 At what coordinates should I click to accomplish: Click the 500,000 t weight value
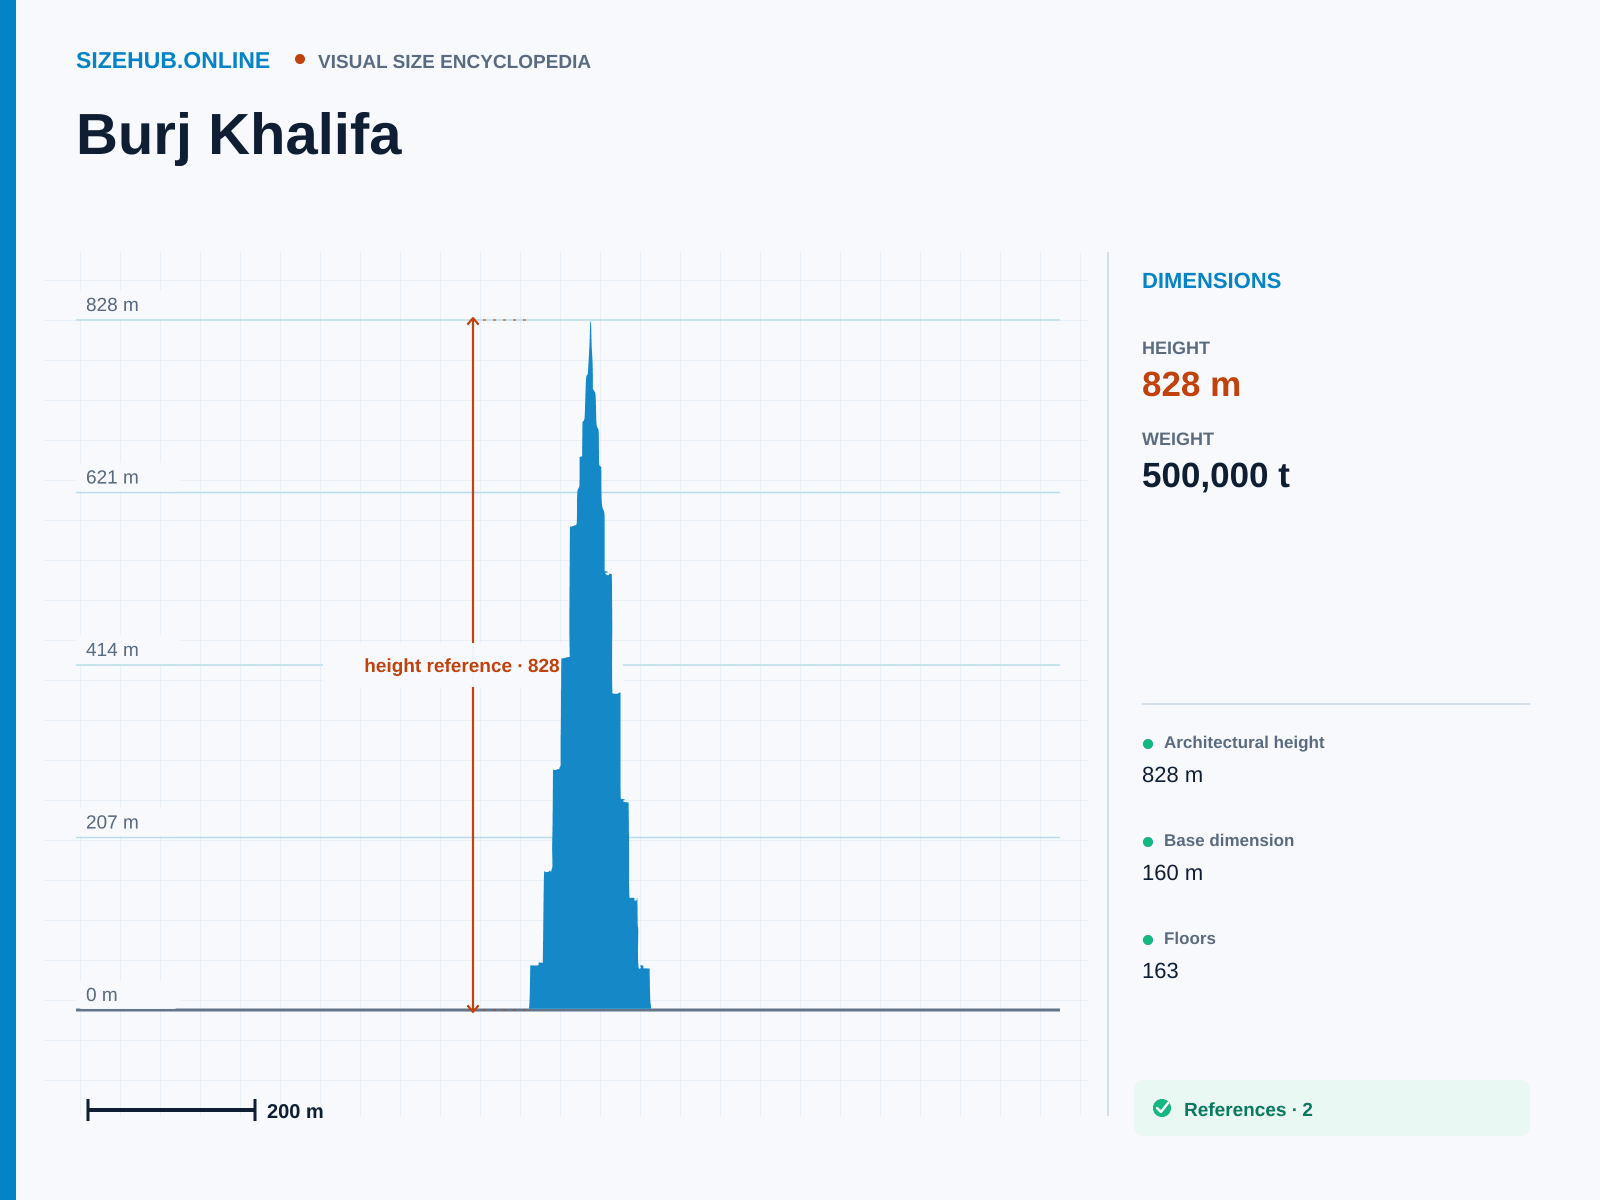1216,476
